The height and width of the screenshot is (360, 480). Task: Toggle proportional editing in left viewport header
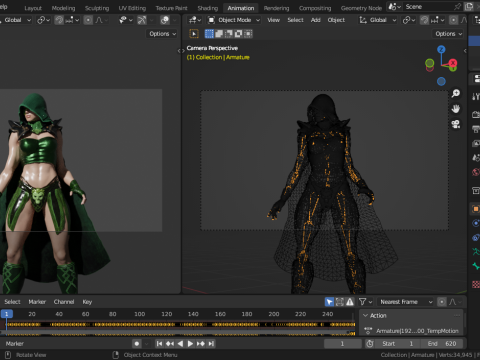point(88,20)
